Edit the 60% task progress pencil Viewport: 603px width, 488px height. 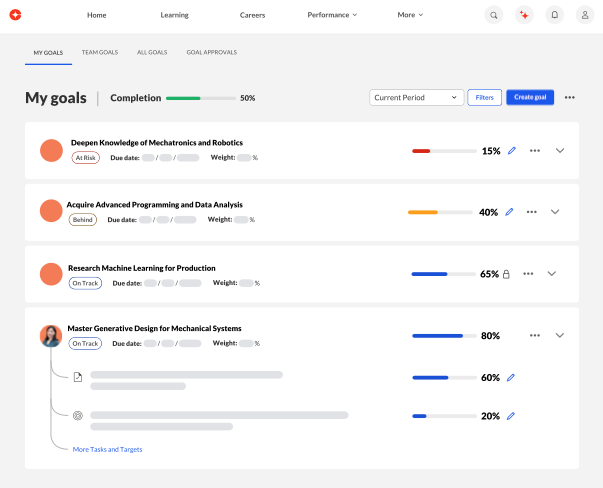(x=511, y=378)
